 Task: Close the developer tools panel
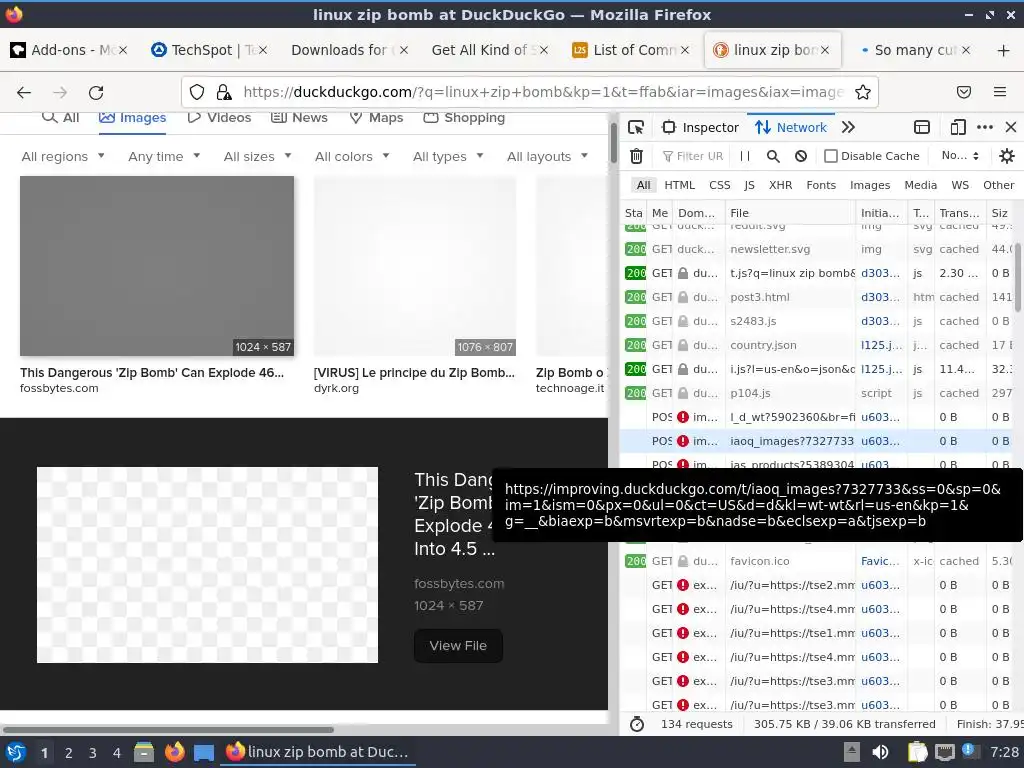(1011, 127)
